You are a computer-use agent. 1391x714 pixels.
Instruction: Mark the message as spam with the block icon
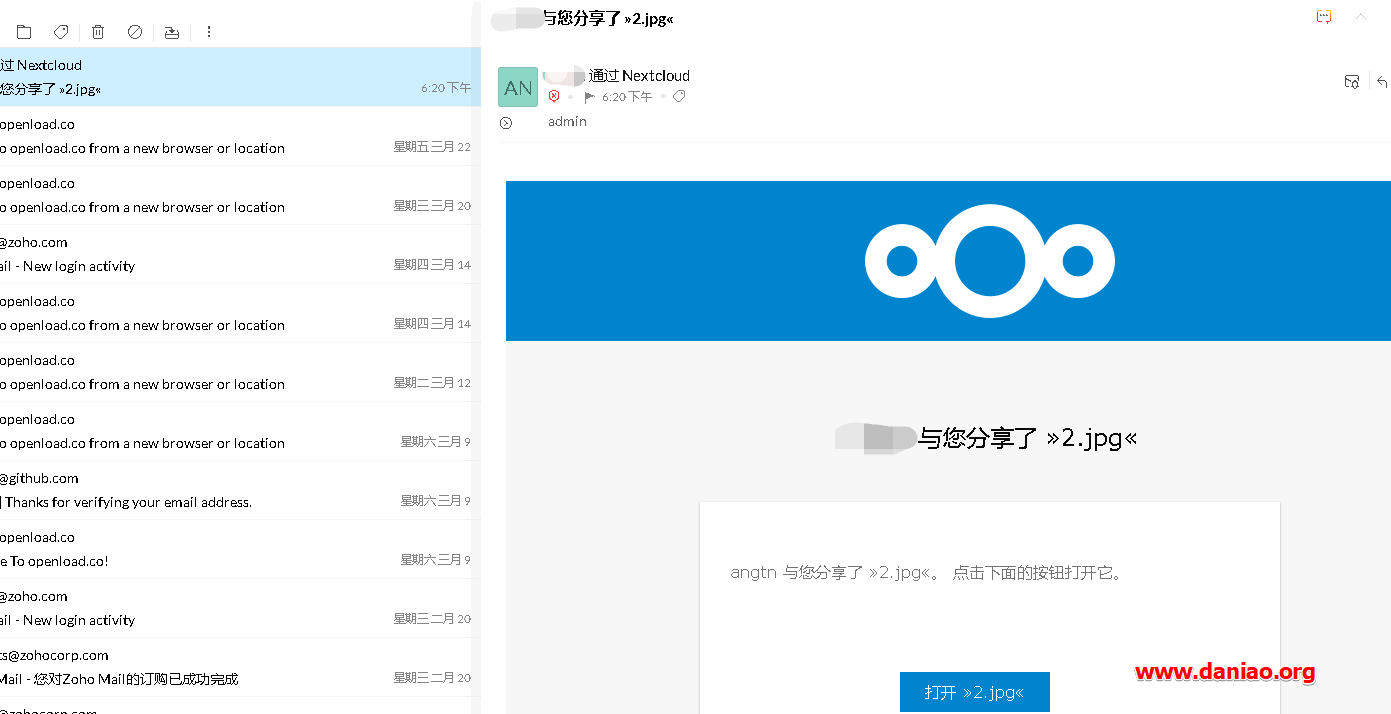tap(135, 32)
